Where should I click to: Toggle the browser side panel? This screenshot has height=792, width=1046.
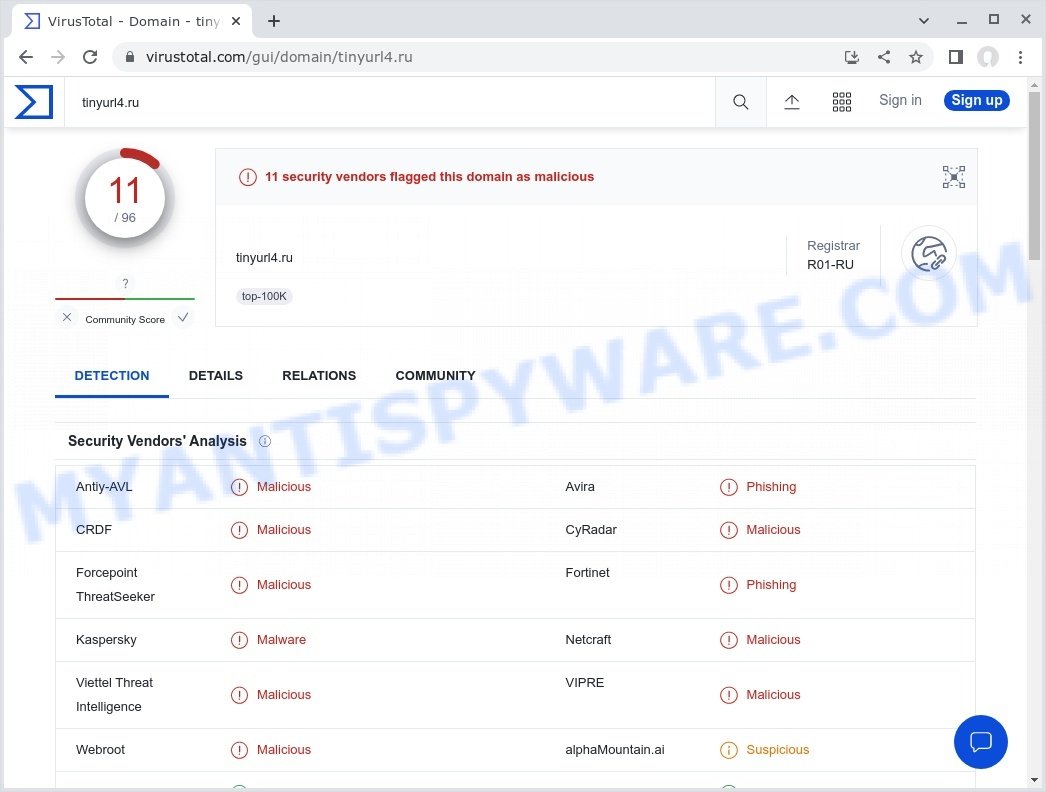pos(956,57)
